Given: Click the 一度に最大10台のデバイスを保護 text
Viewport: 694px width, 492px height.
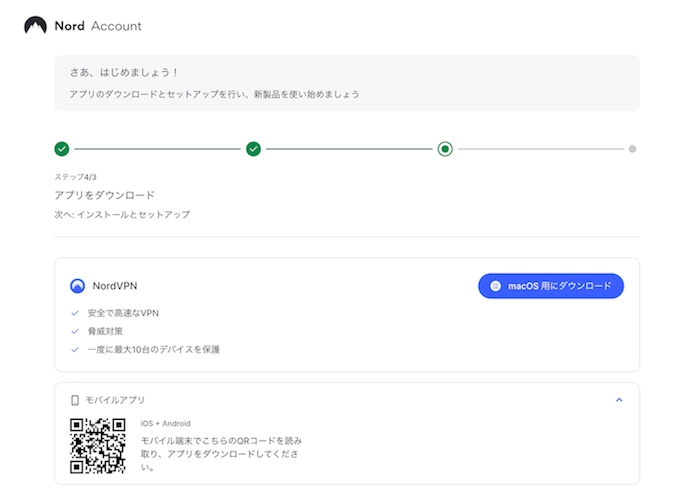Looking at the screenshot, I should point(154,350).
